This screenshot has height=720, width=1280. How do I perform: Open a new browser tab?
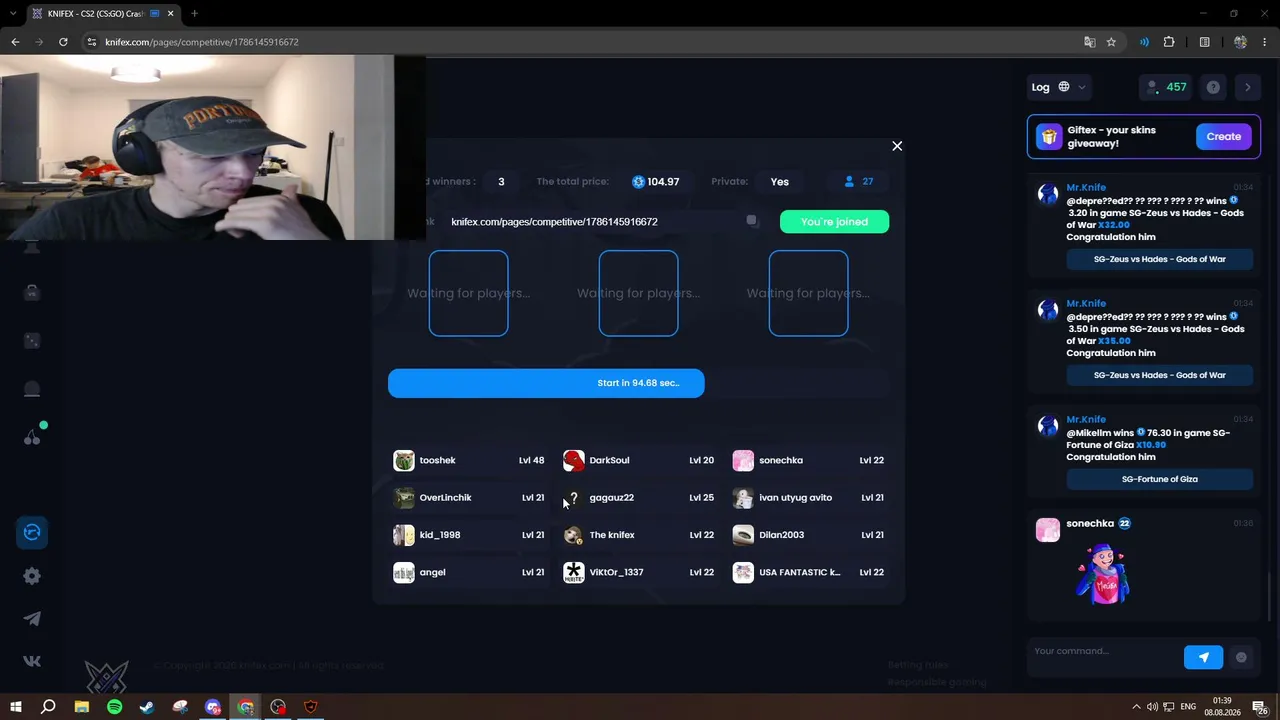194,14
